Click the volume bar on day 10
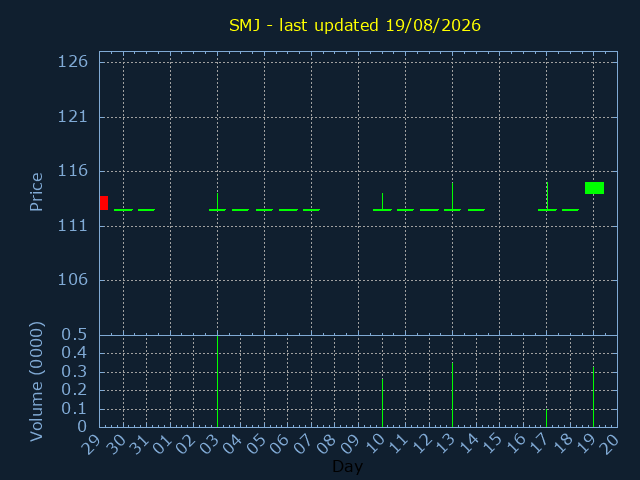The width and height of the screenshot is (640, 480). click(x=382, y=402)
